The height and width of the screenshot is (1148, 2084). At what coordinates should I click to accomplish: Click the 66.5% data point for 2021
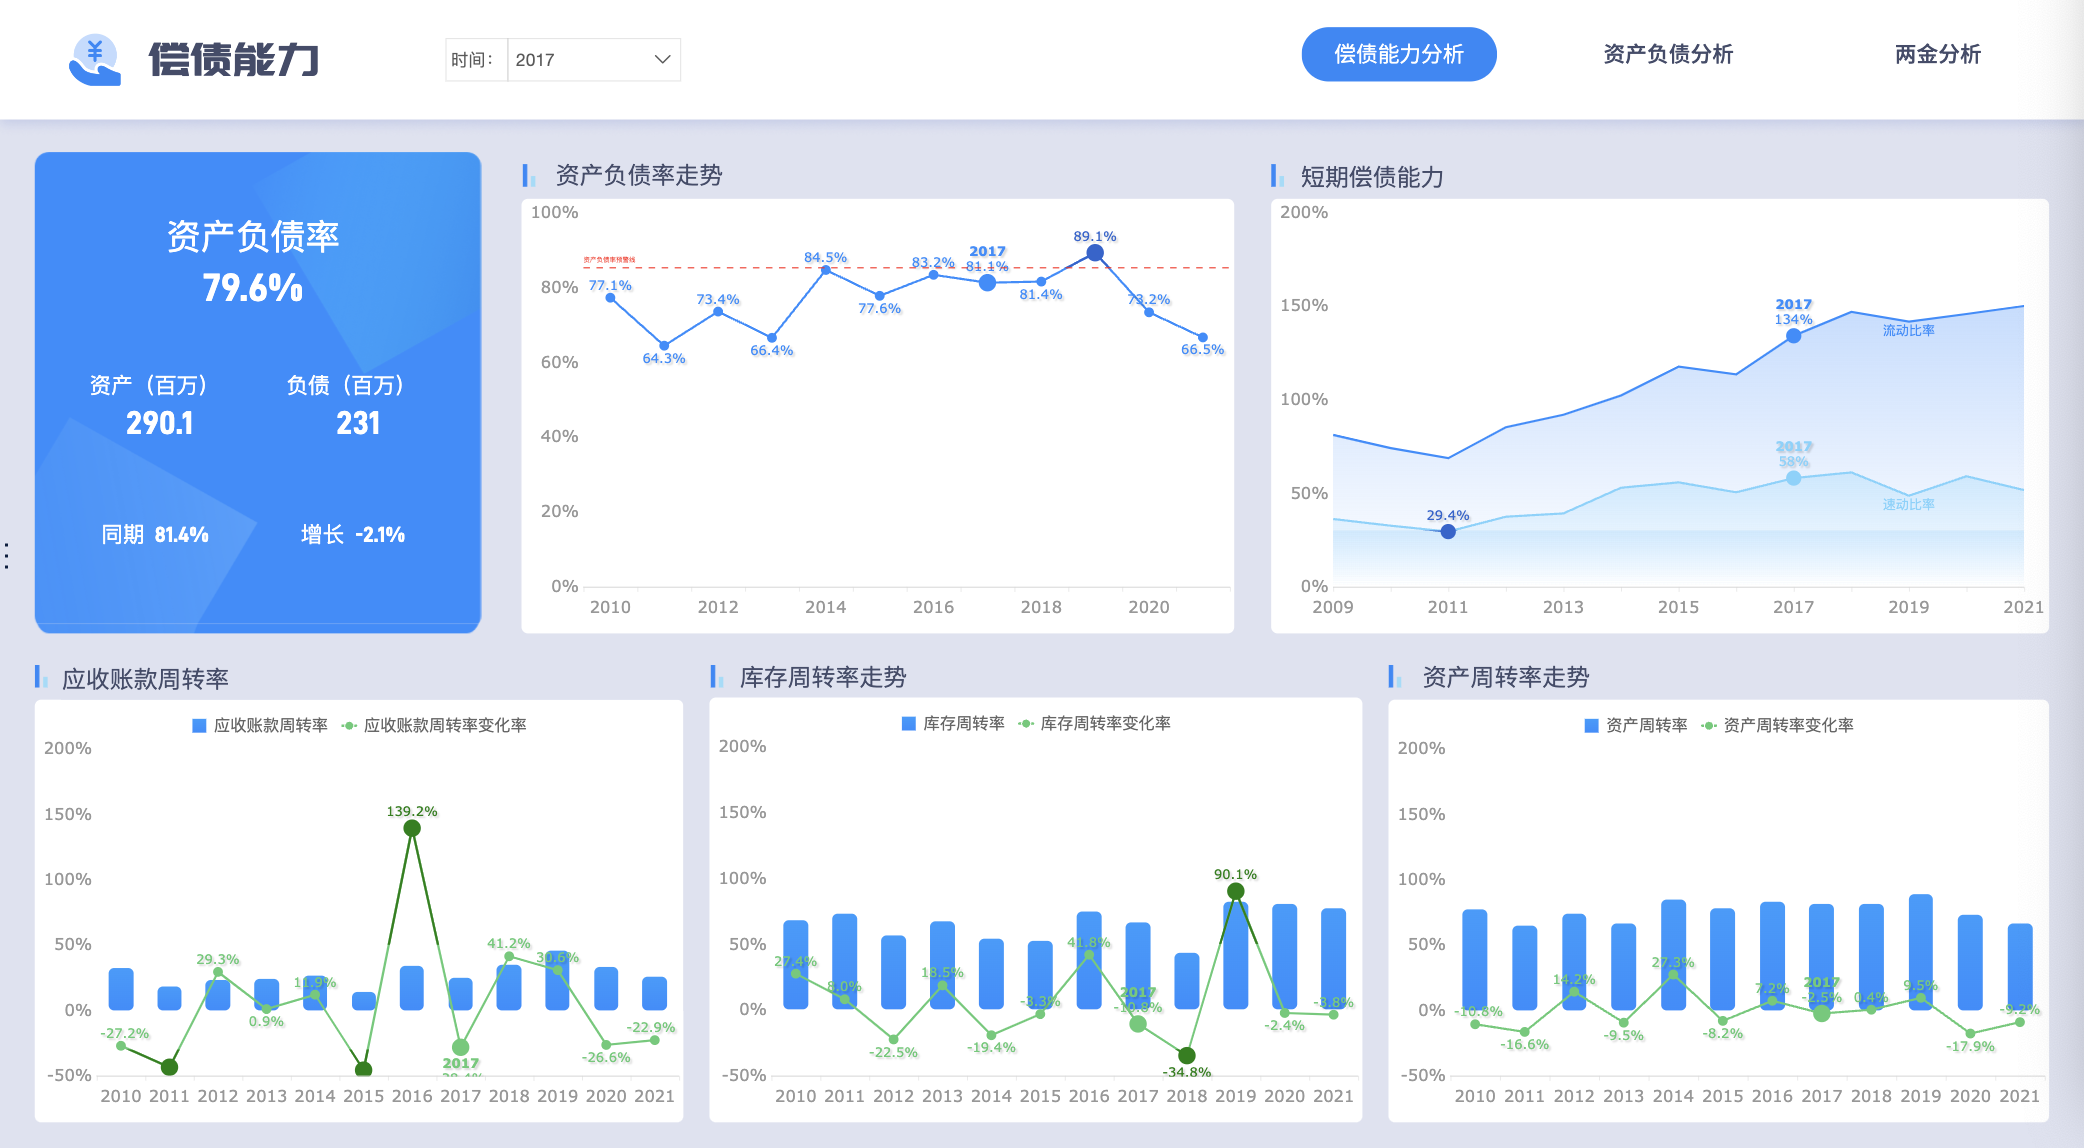pyautogui.click(x=1202, y=337)
